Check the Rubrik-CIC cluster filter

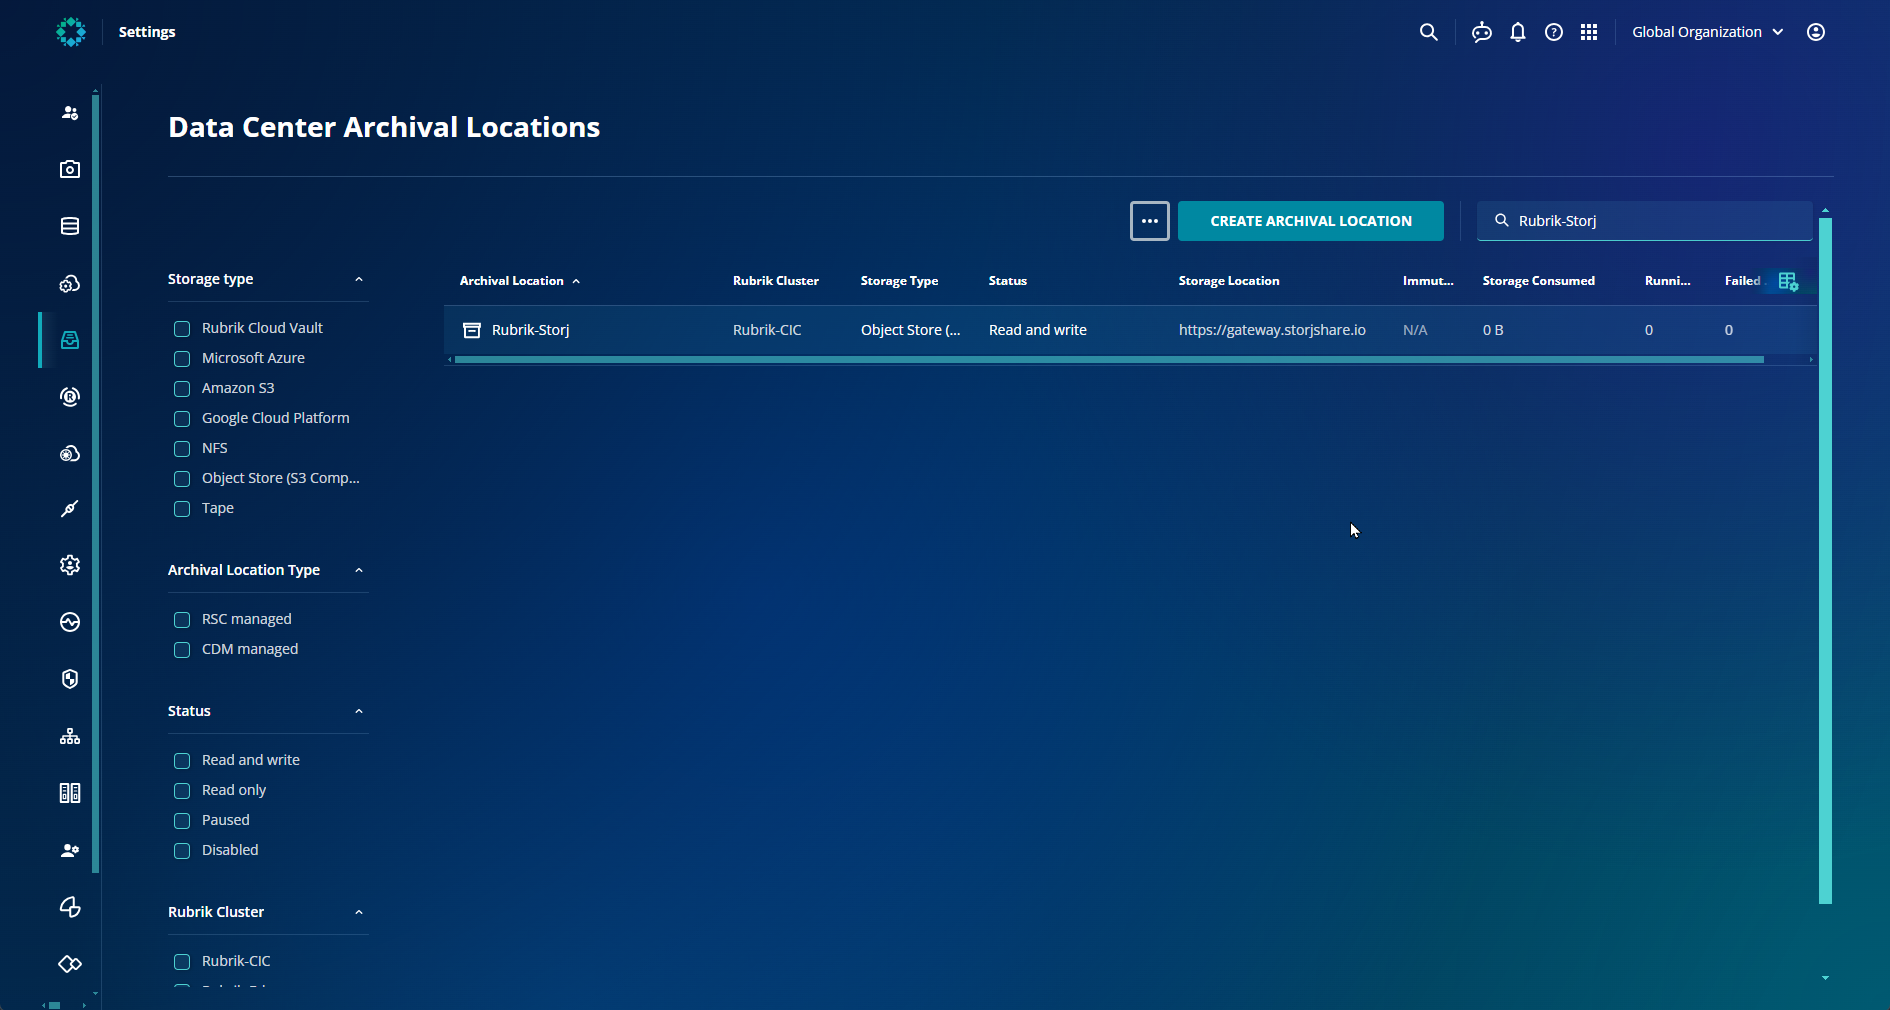(182, 962)
